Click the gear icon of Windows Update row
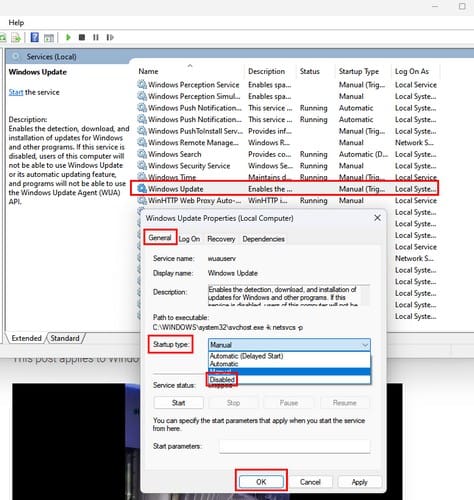 tap(142, 189)
